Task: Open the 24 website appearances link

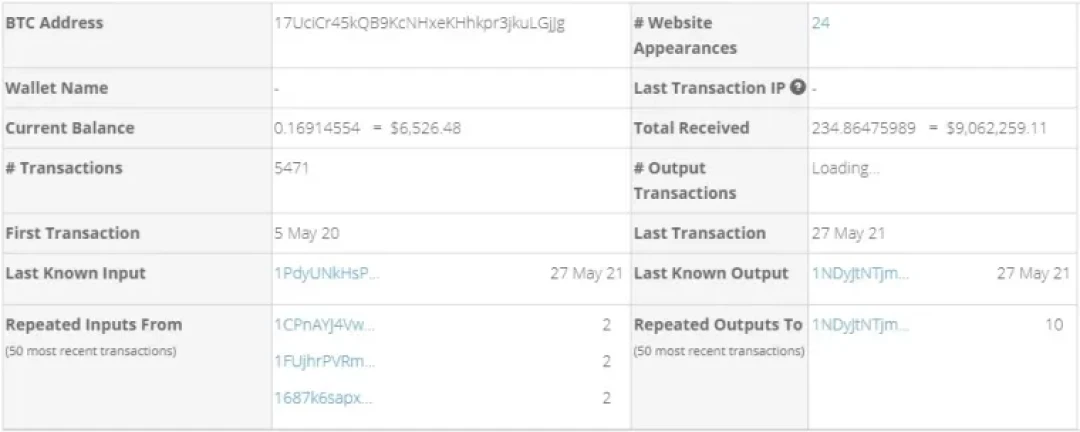Action: (820, 23)
